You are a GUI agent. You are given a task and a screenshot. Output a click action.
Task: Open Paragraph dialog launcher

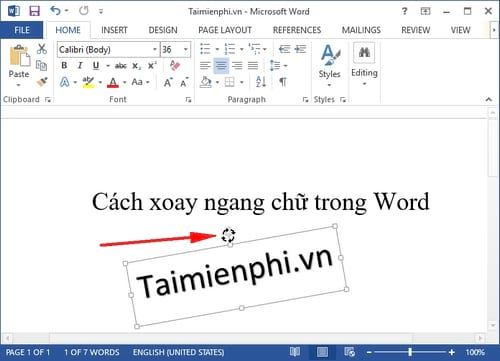coord(305,99)
